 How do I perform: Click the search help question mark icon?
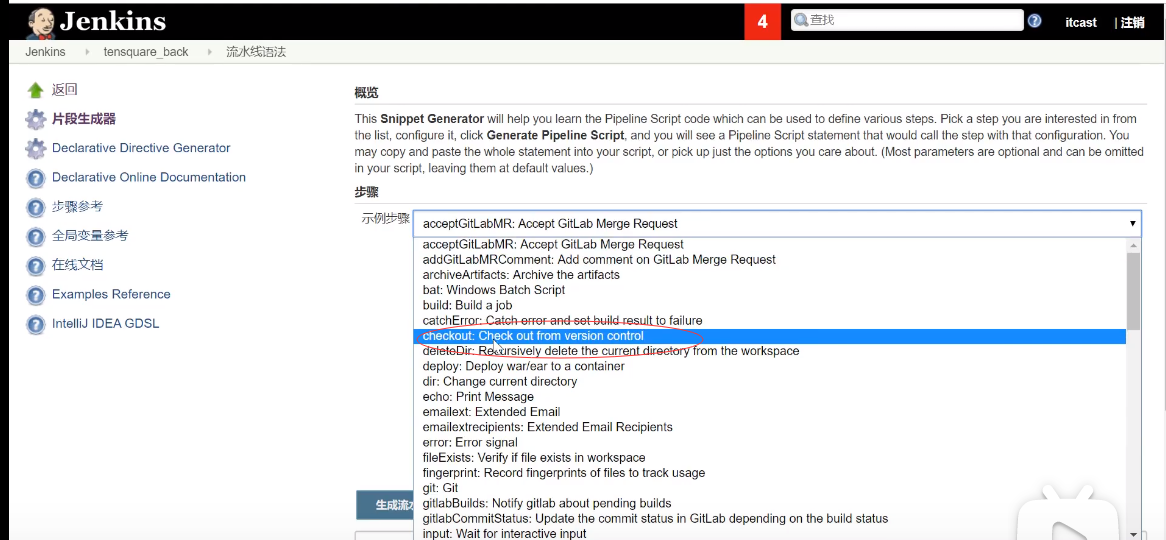(x=1034, y=21)
